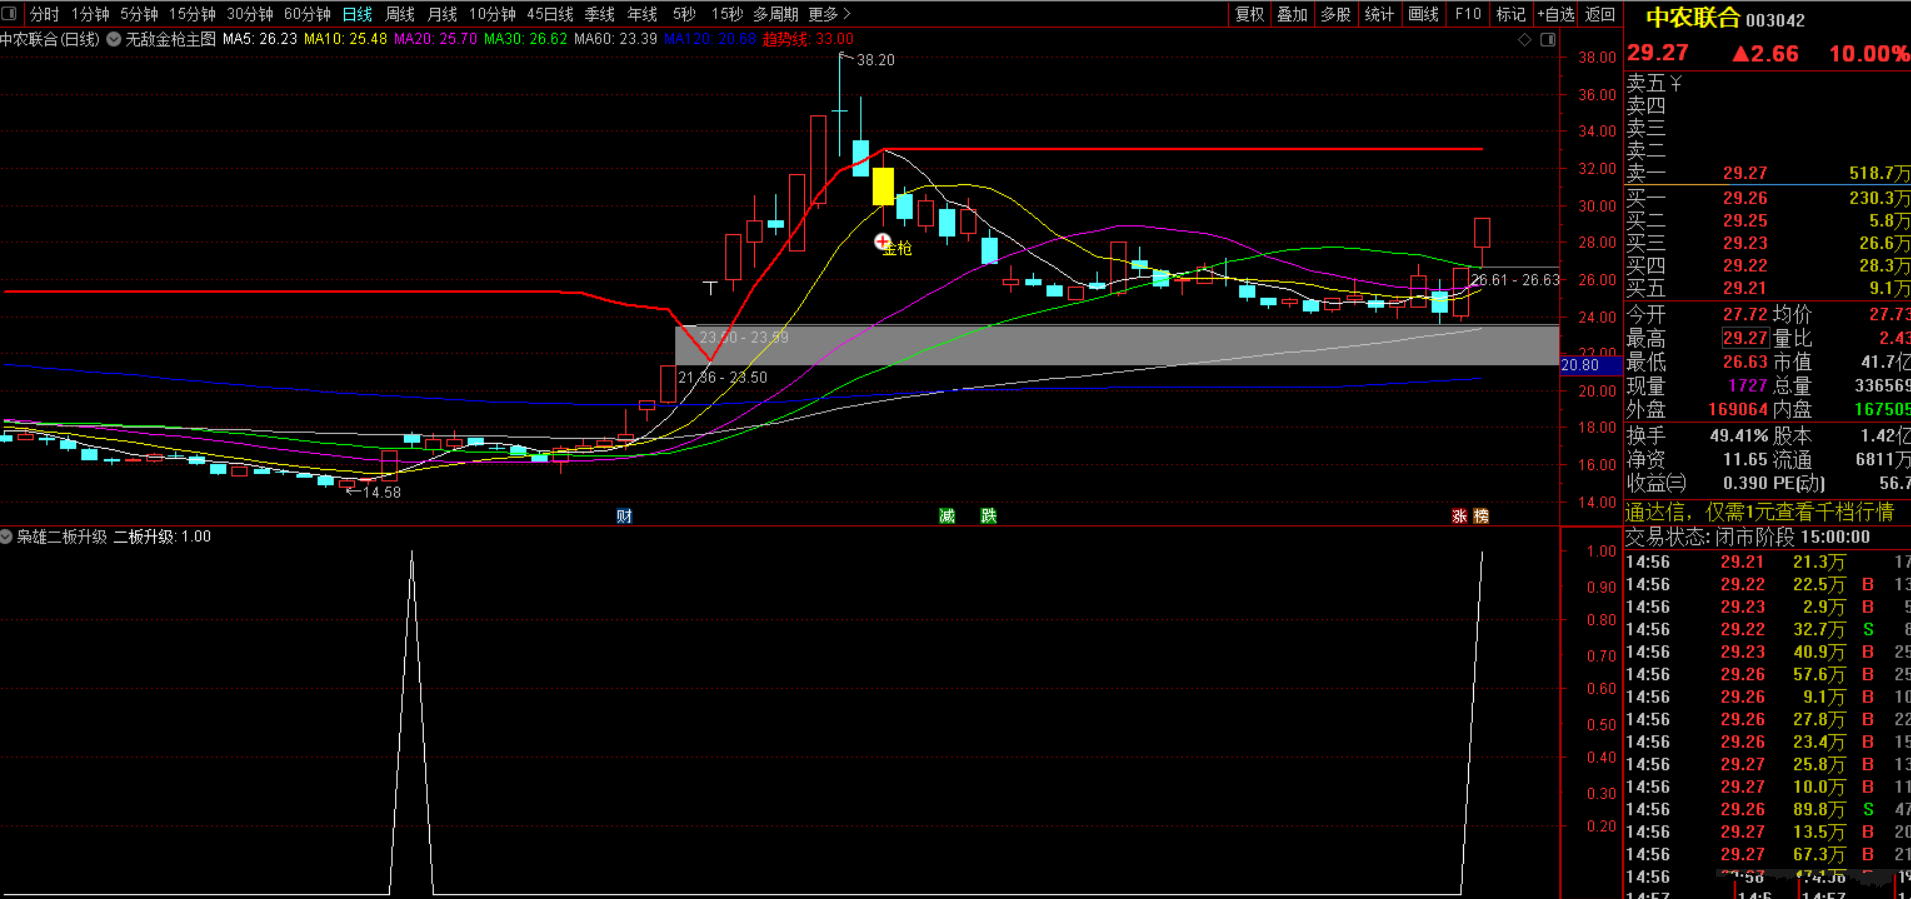Click the 卖五 order book row
Screen dimensions: 1911x899
[x=1767, y=83]
